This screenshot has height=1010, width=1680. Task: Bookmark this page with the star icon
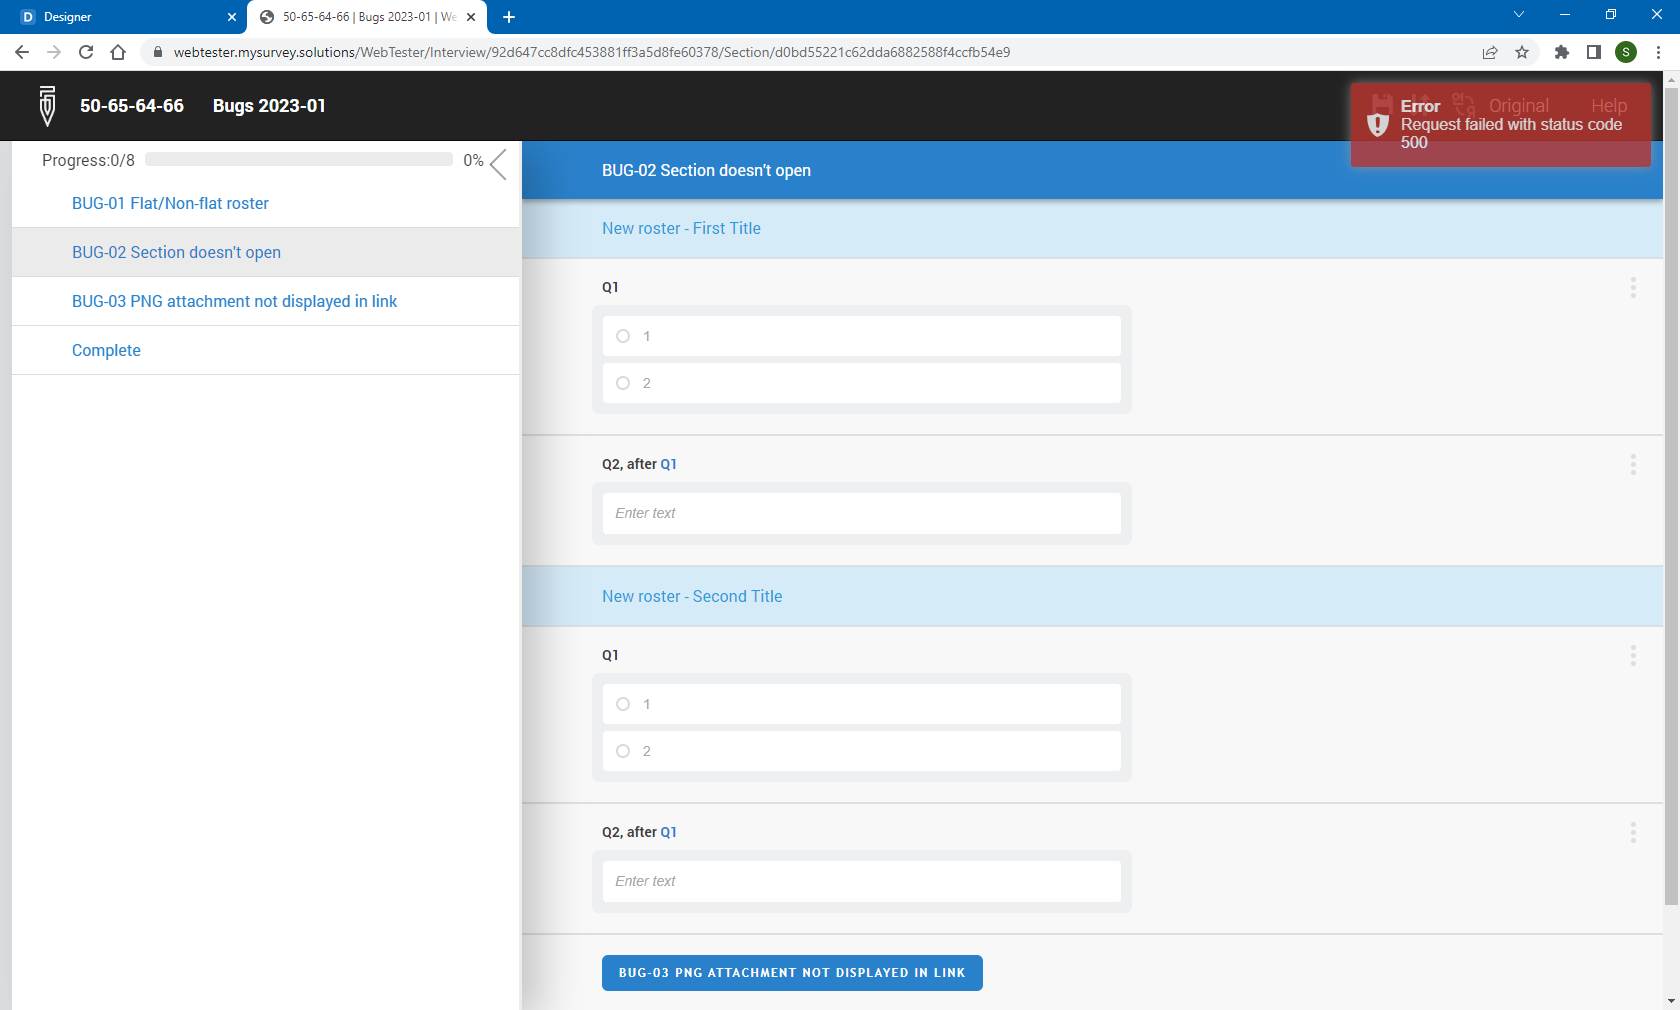1522,52
